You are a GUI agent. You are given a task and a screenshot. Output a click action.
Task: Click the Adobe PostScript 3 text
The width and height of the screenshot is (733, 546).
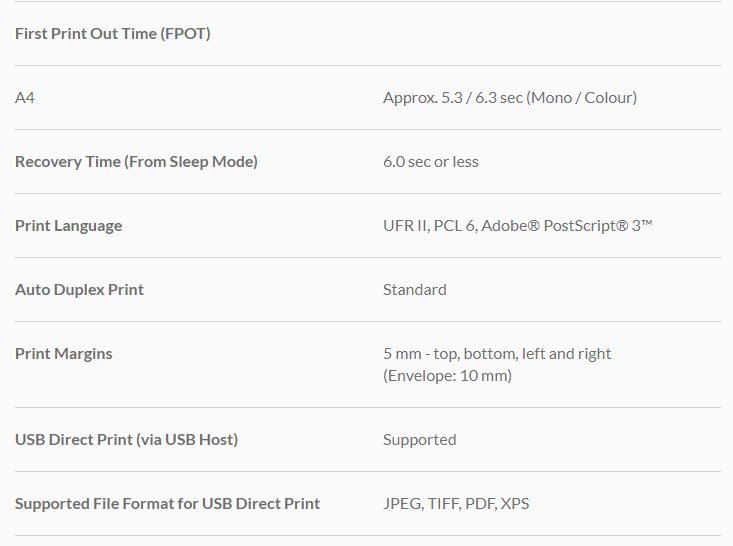click(566, 226)
